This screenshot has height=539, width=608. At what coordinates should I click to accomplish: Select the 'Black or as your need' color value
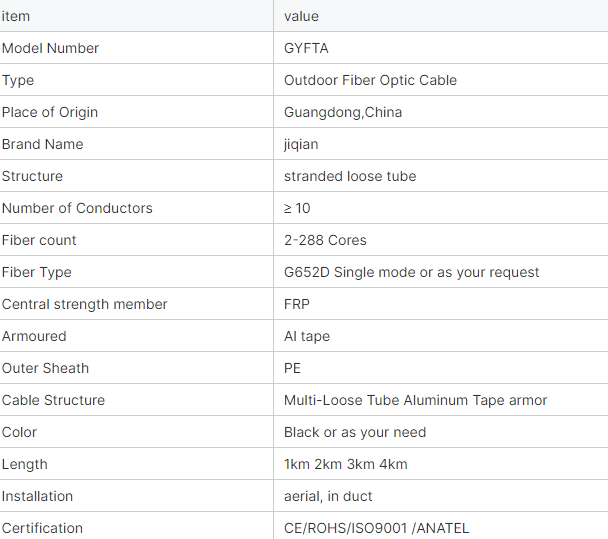coord(355,432)
